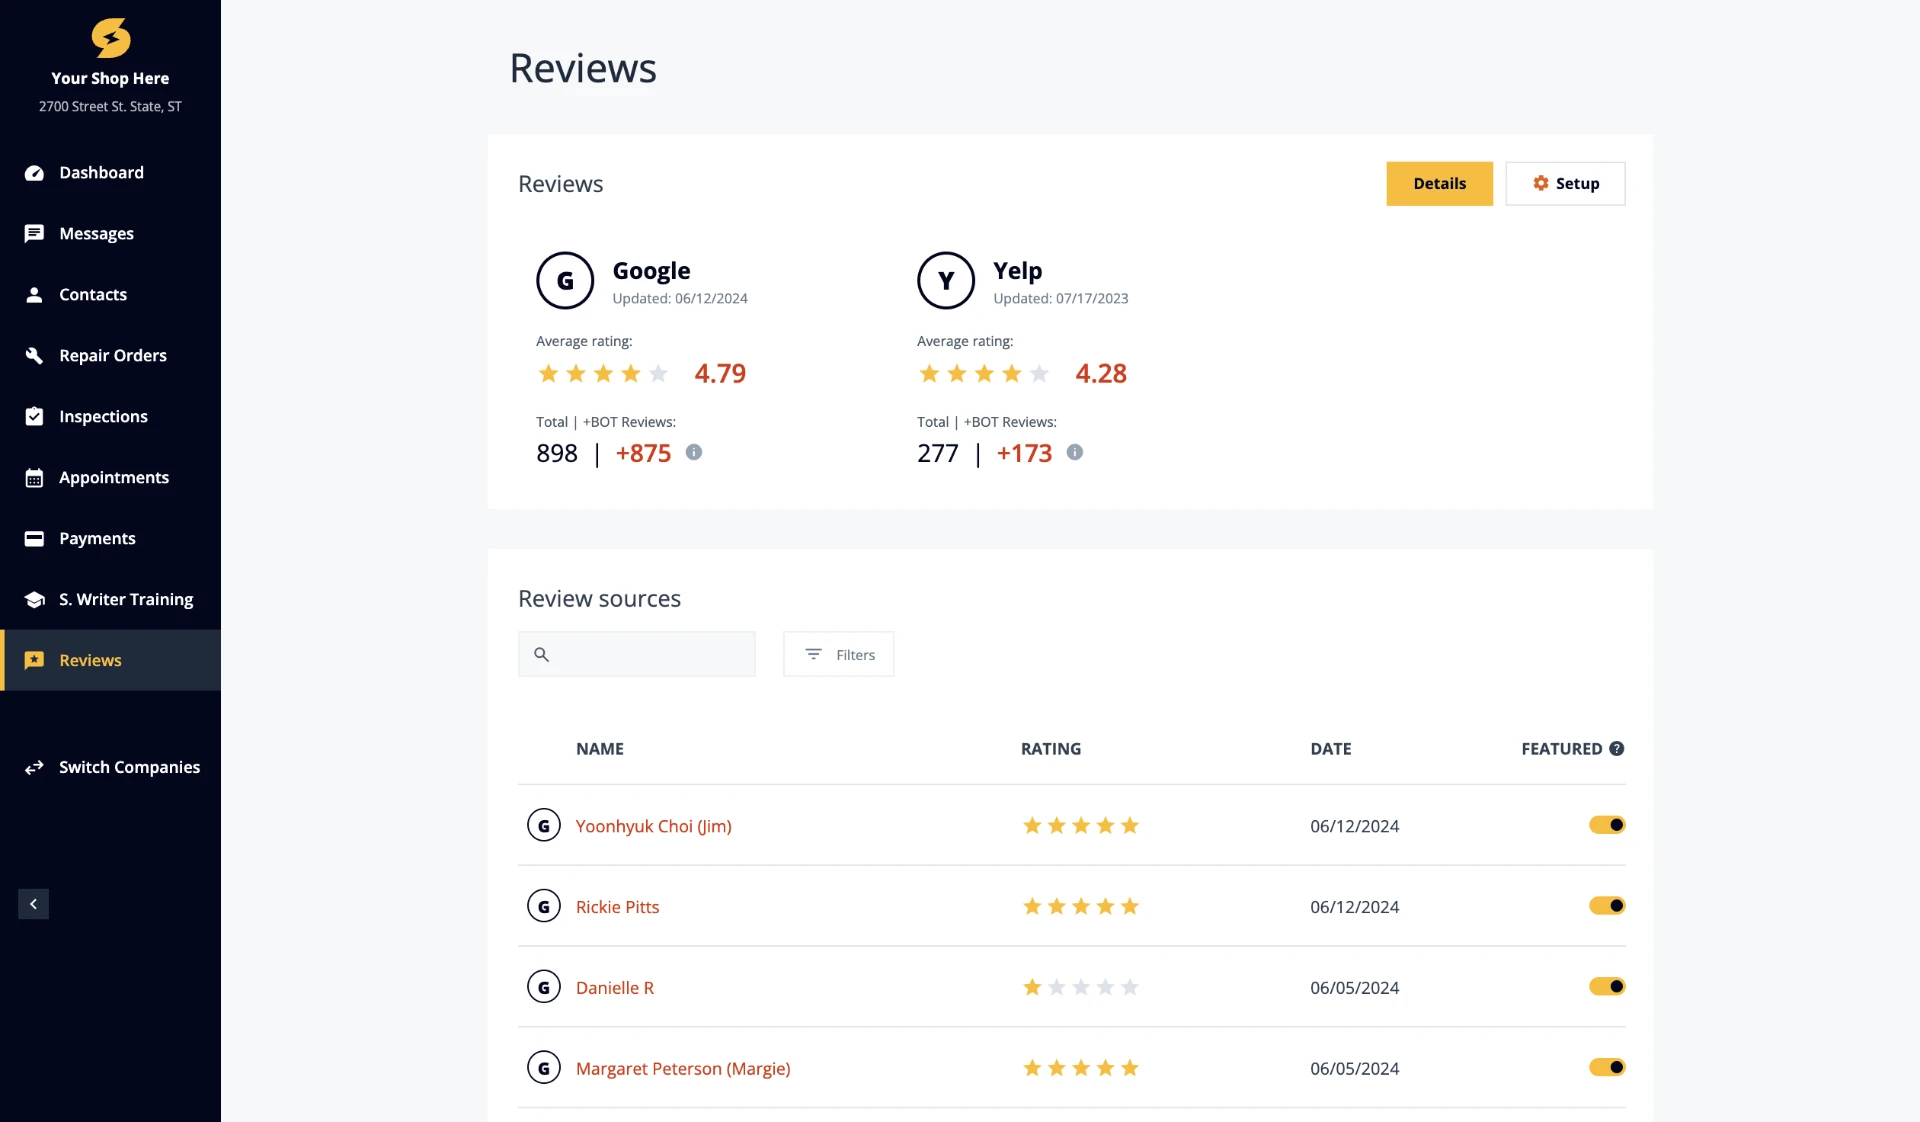Screen dimensions: 1920x1122
Task: Click the Inspections clipboard check icon
Action: pos(34,417)
